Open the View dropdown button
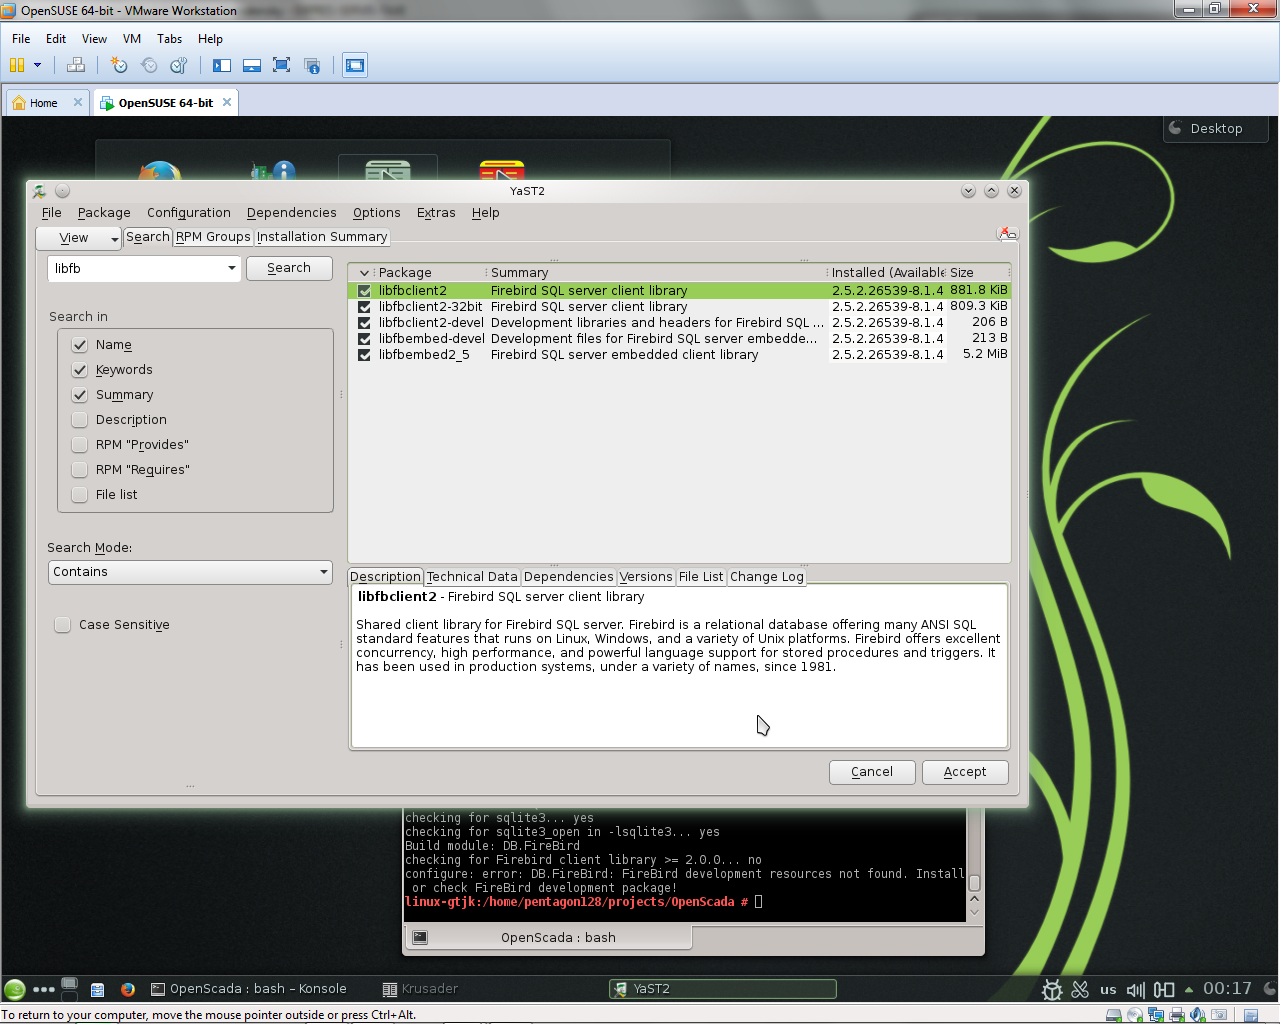 [79, 238]
